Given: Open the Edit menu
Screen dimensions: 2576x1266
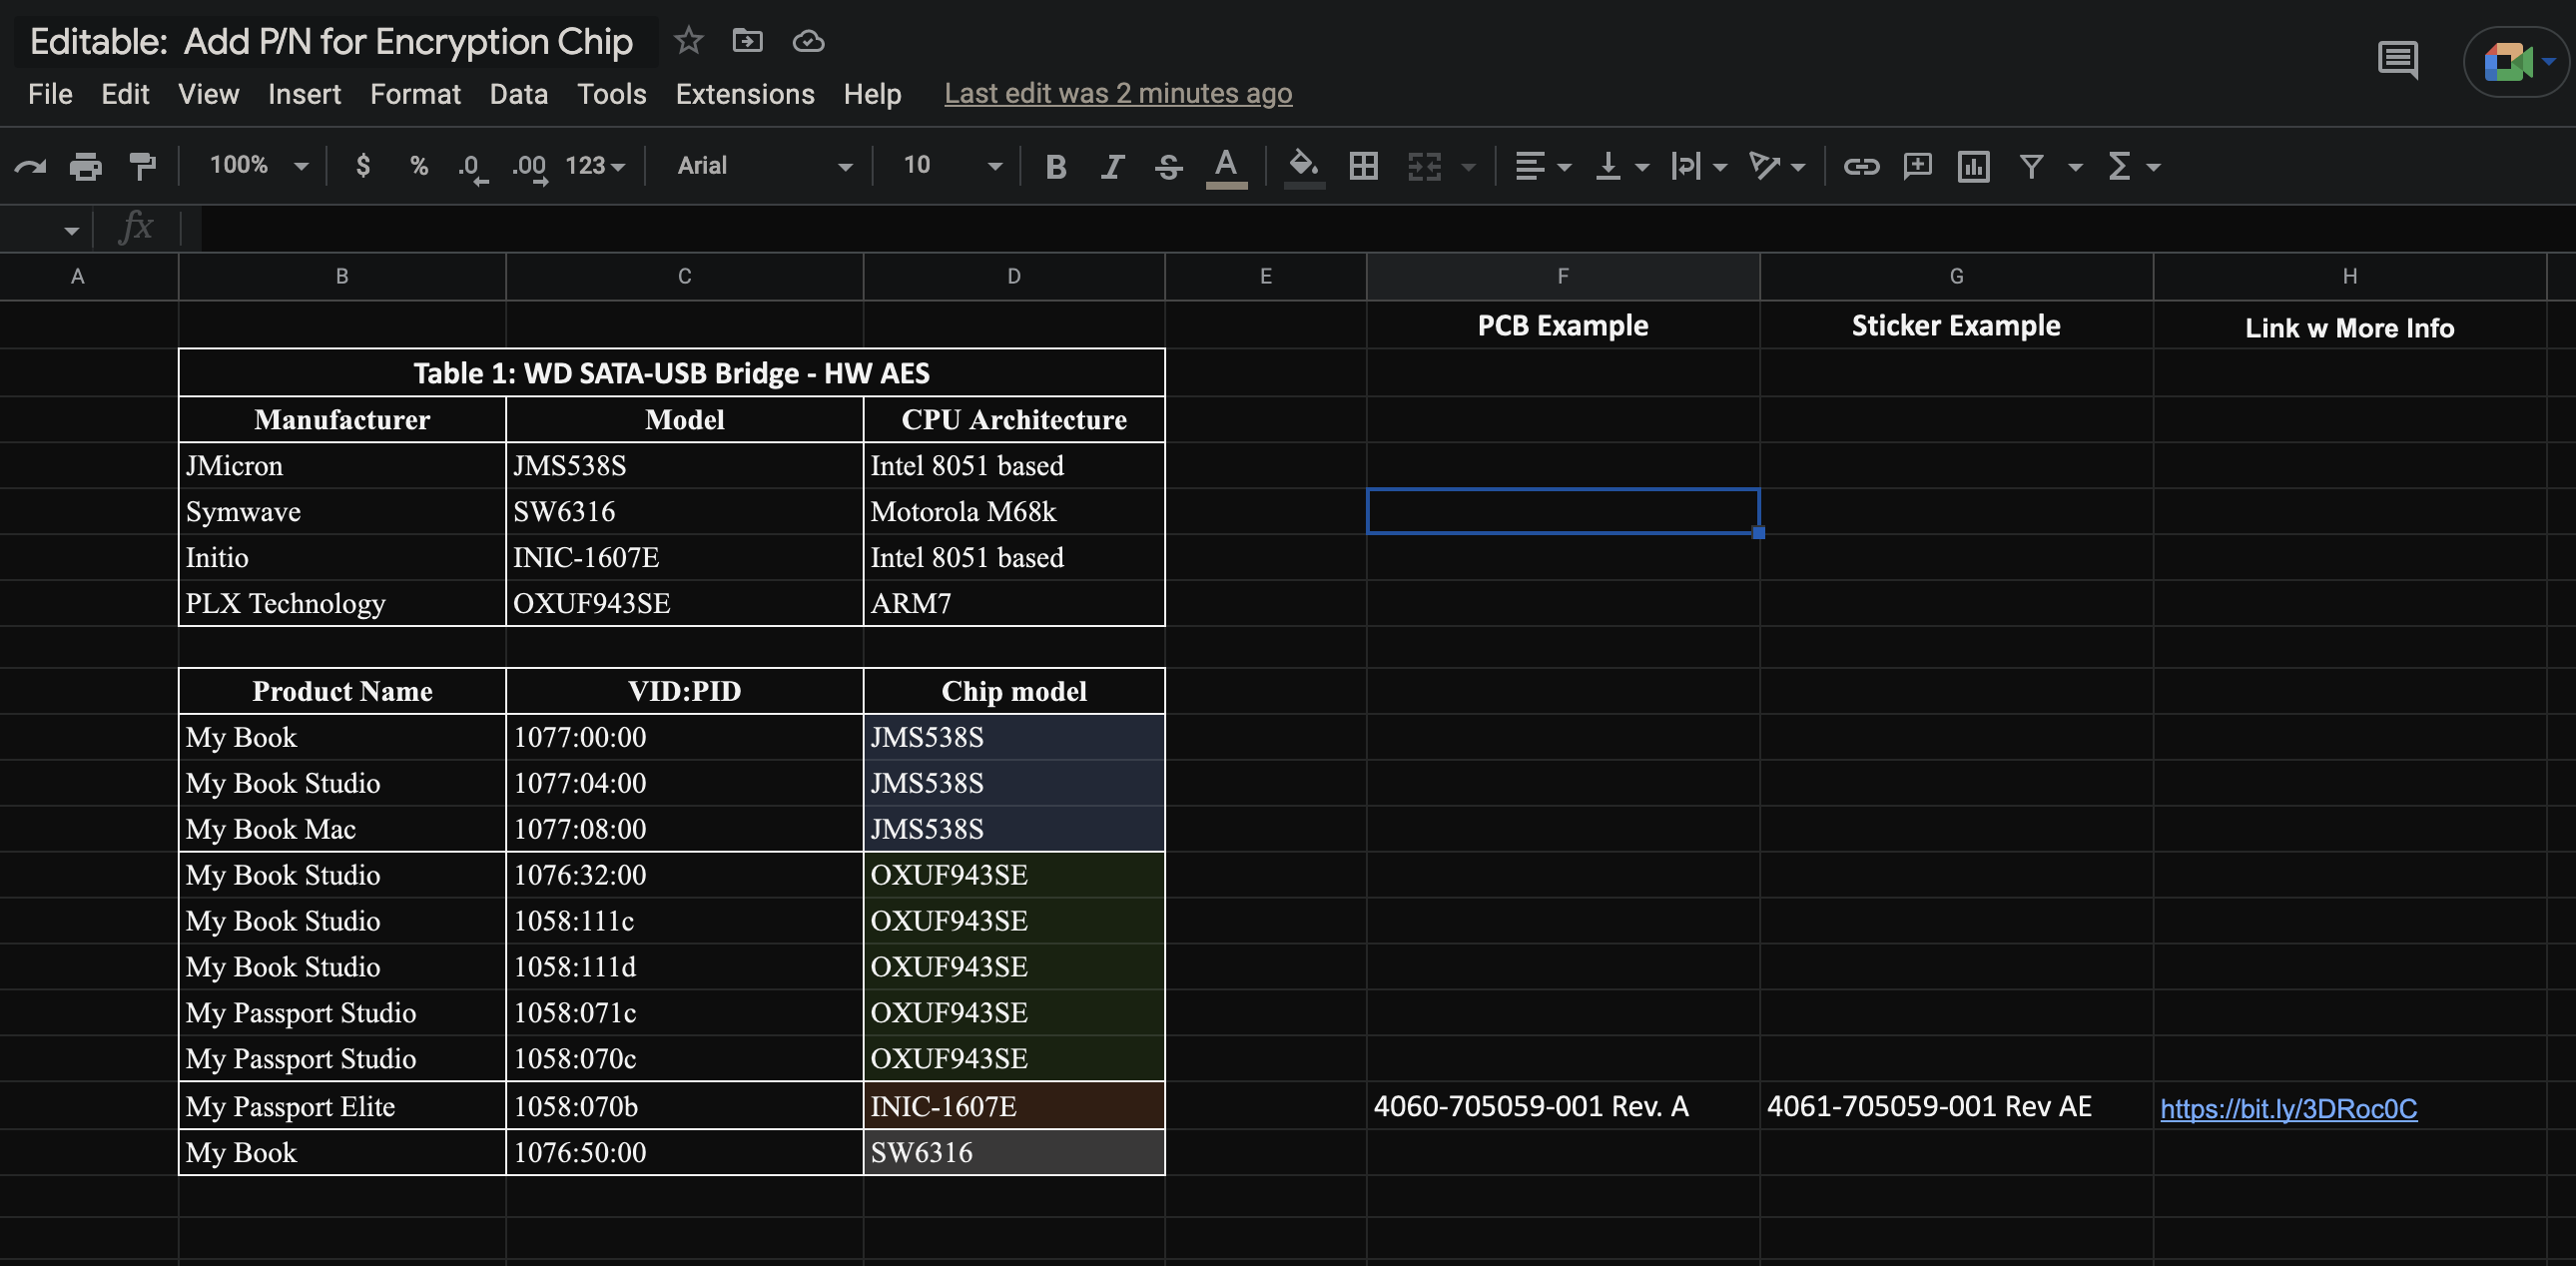Looking at the screenshot, I should (x=125, y=94).
